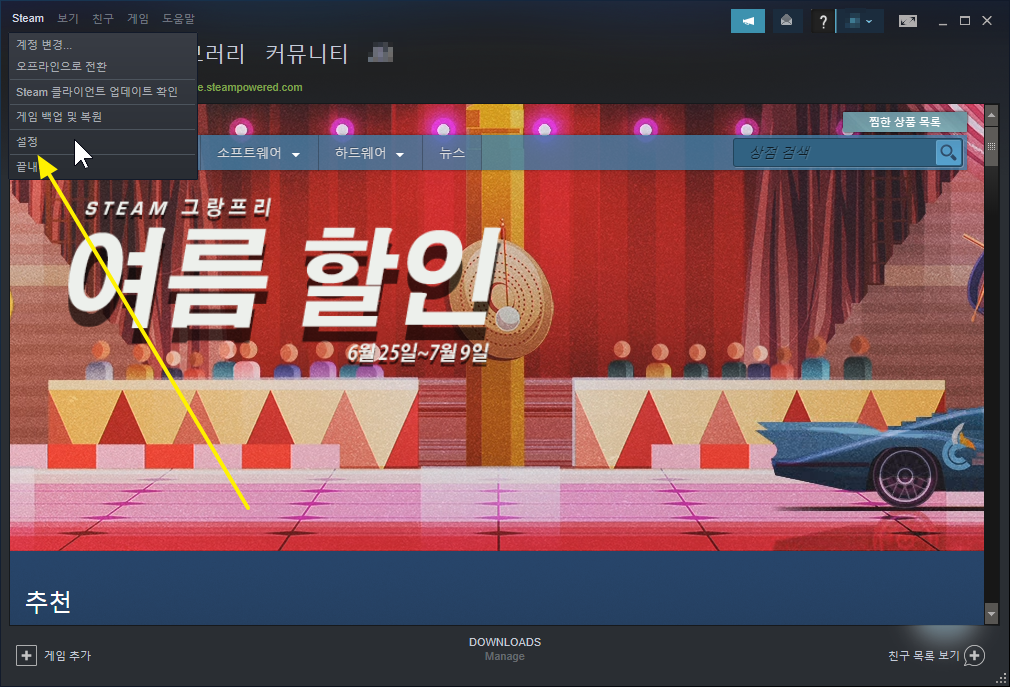Screen dimensions: 1010x687
Task: Click the 게임 추가 label
Action: [68, 655]
